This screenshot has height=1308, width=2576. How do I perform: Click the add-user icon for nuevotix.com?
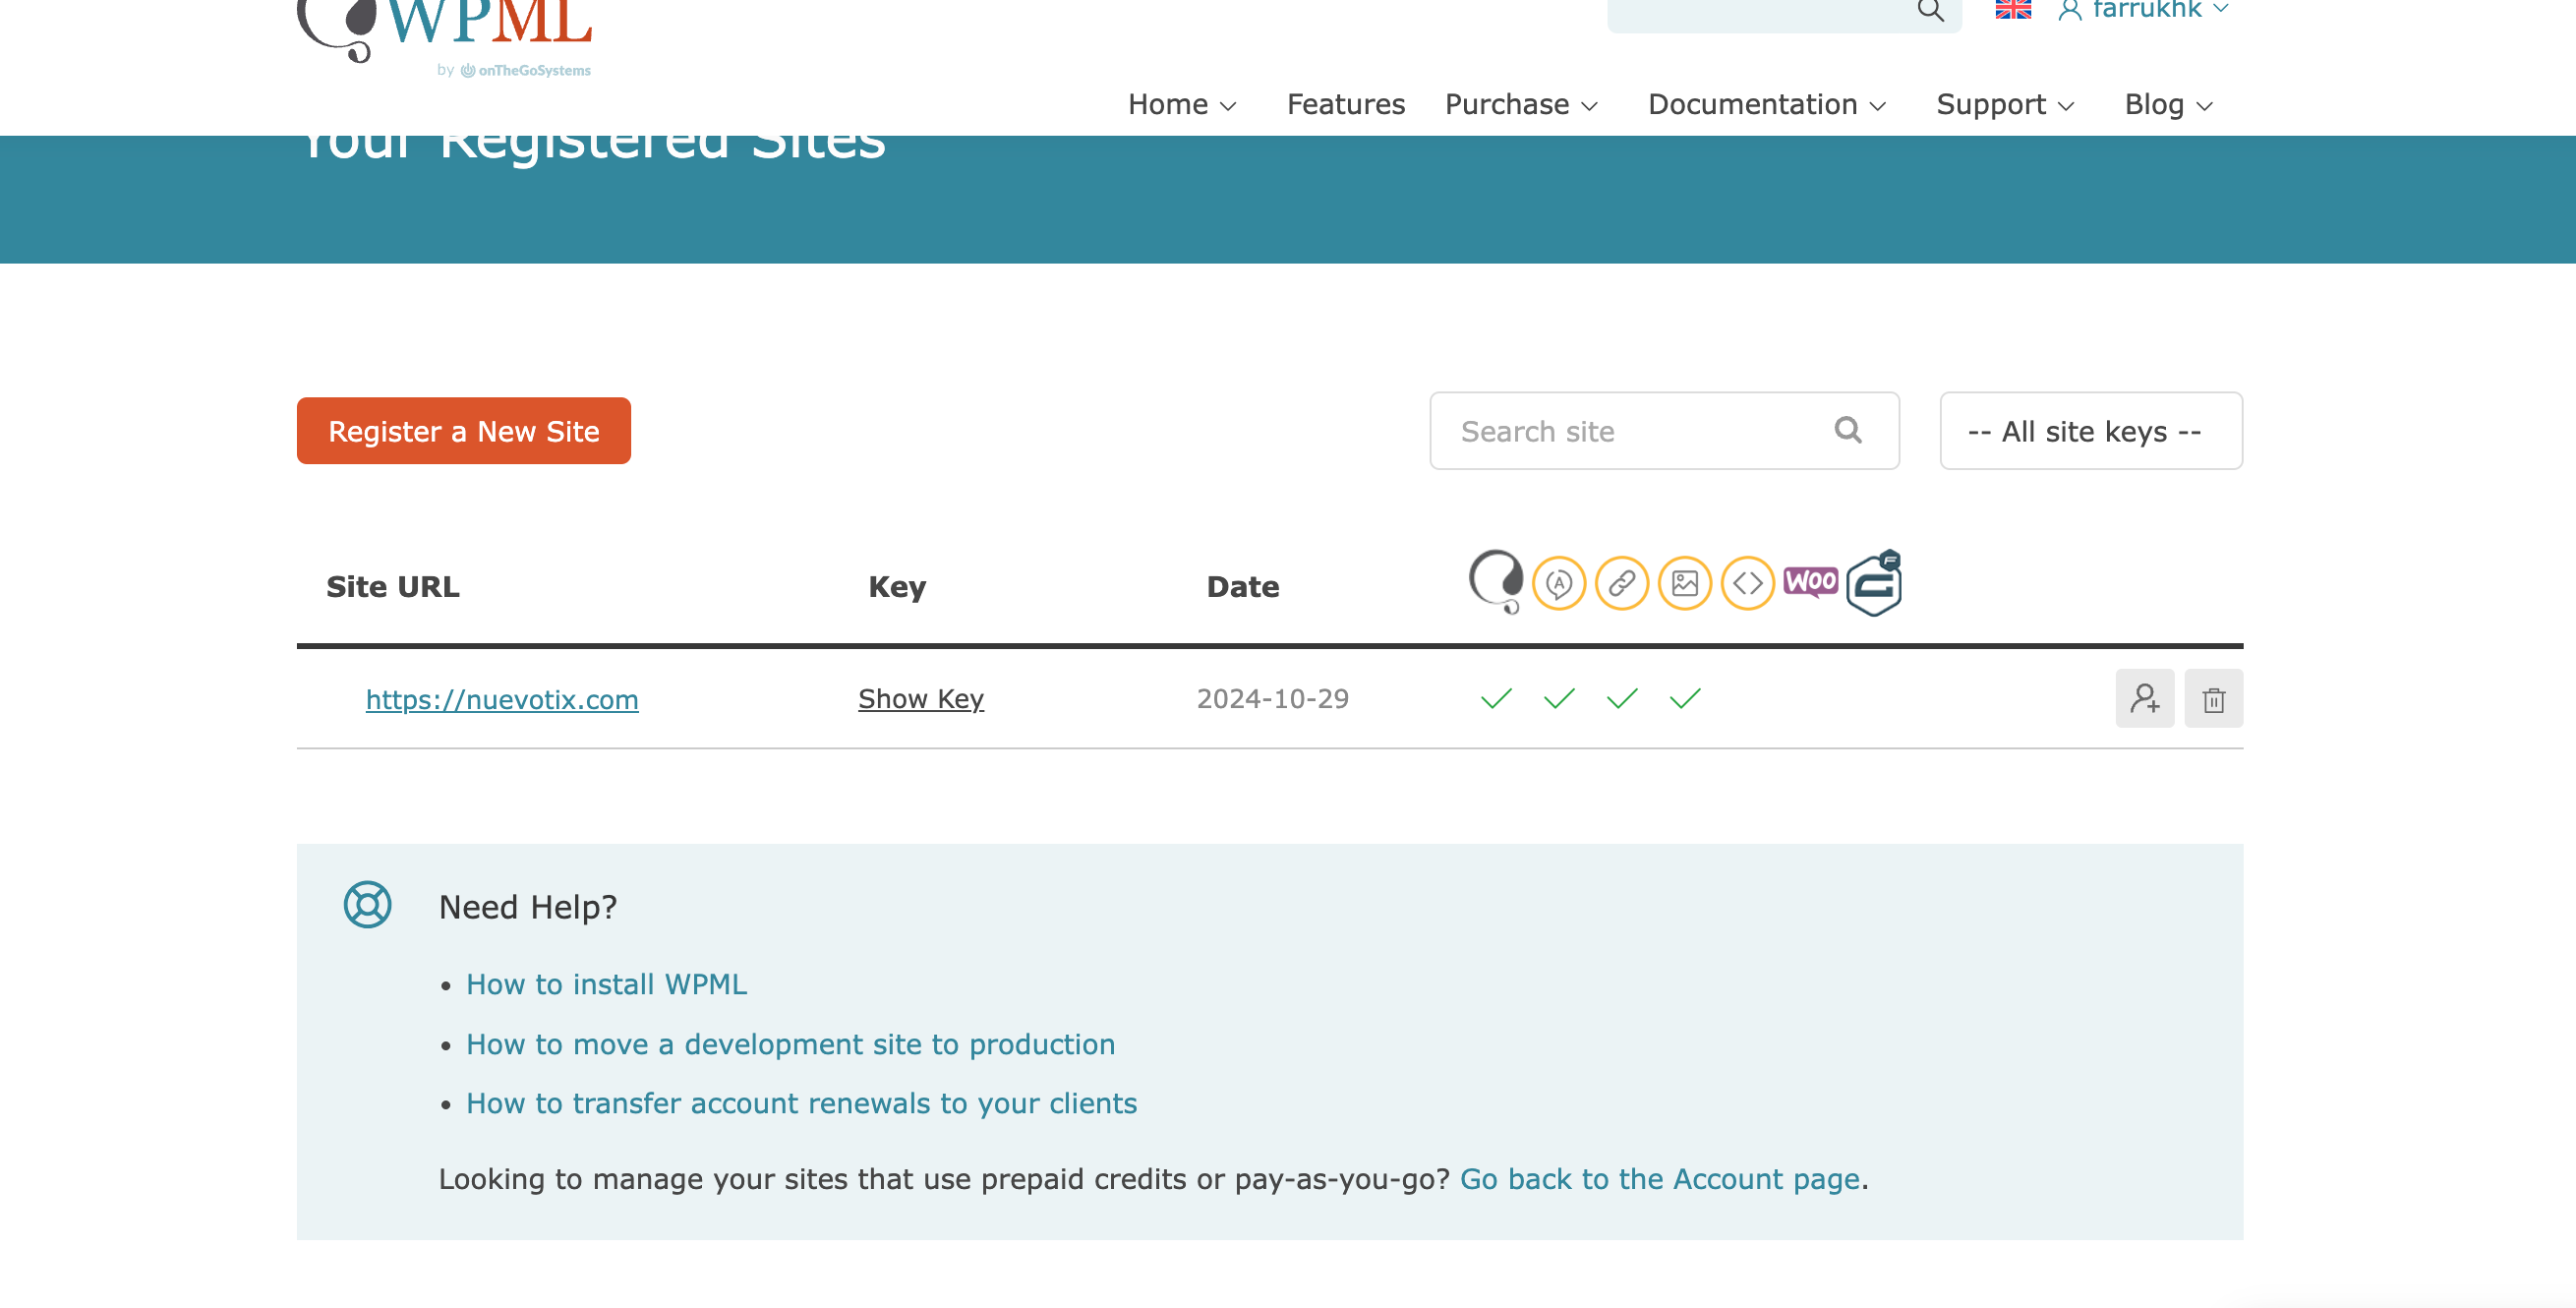pyautogui.click(x=2144, y=699)
